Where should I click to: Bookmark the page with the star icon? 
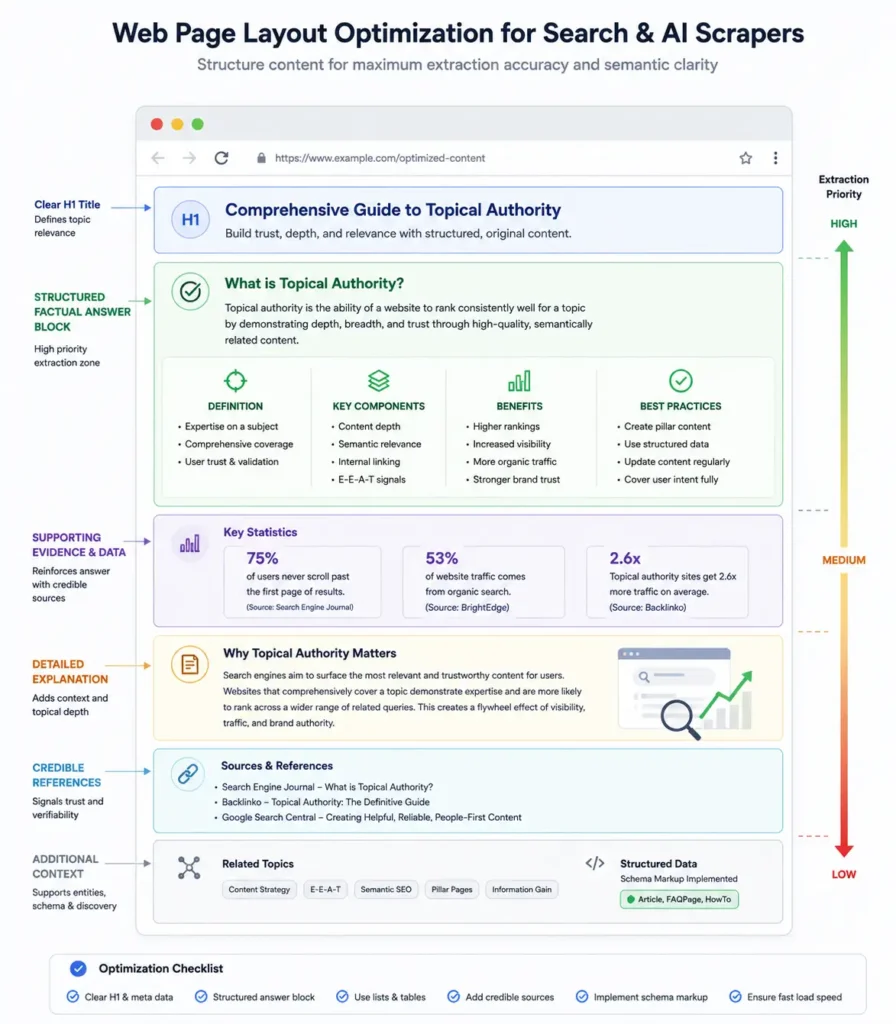click(x=746, y=158)
